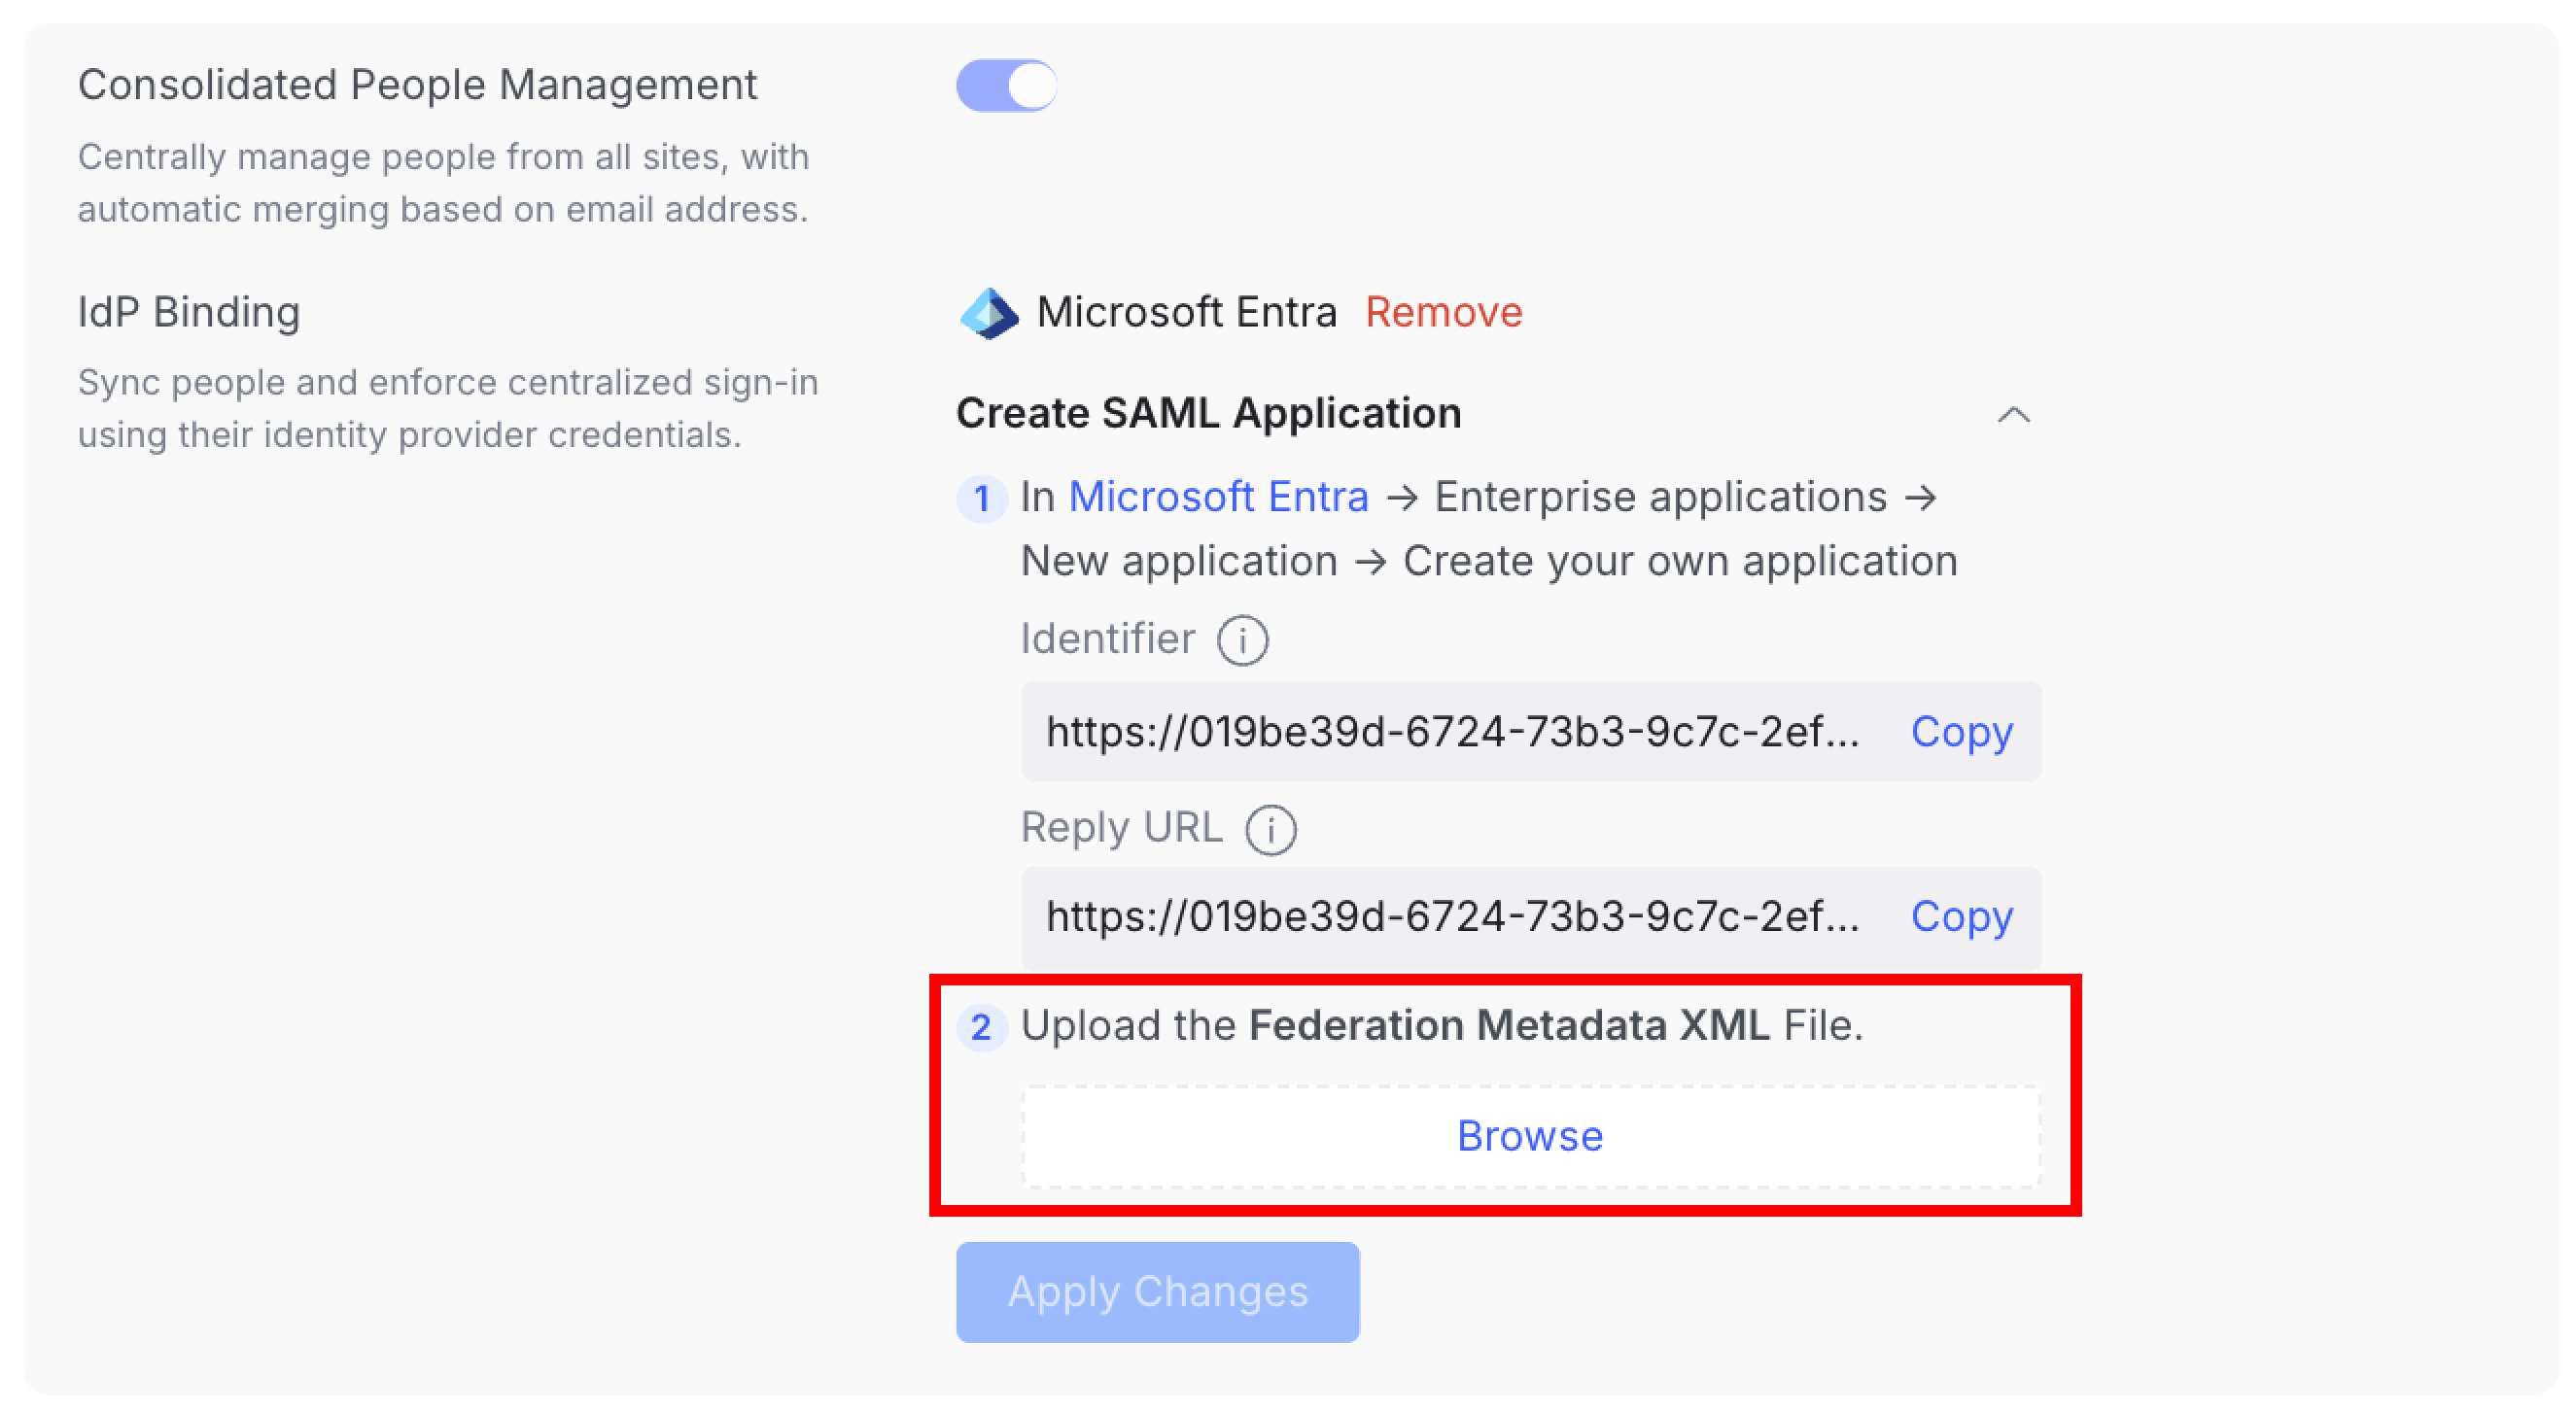Click the Reply URL text field
The image size is (2576, 1413).
(1452, 917)
